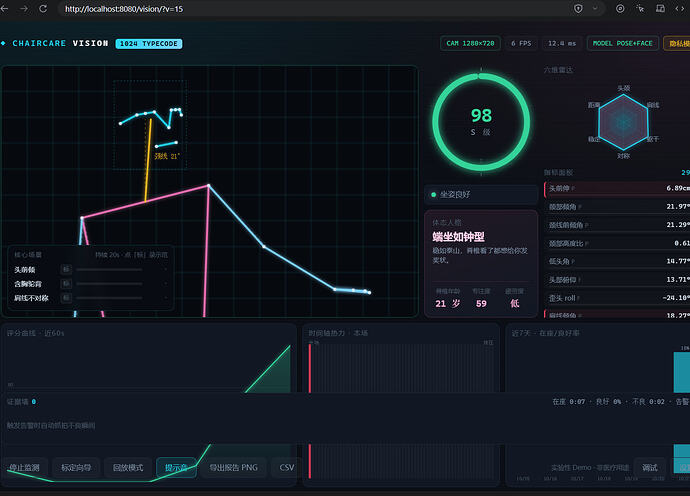690x496 pixels.
Task: Switch to 回放模式 playback mode
Action: [128, 467]
